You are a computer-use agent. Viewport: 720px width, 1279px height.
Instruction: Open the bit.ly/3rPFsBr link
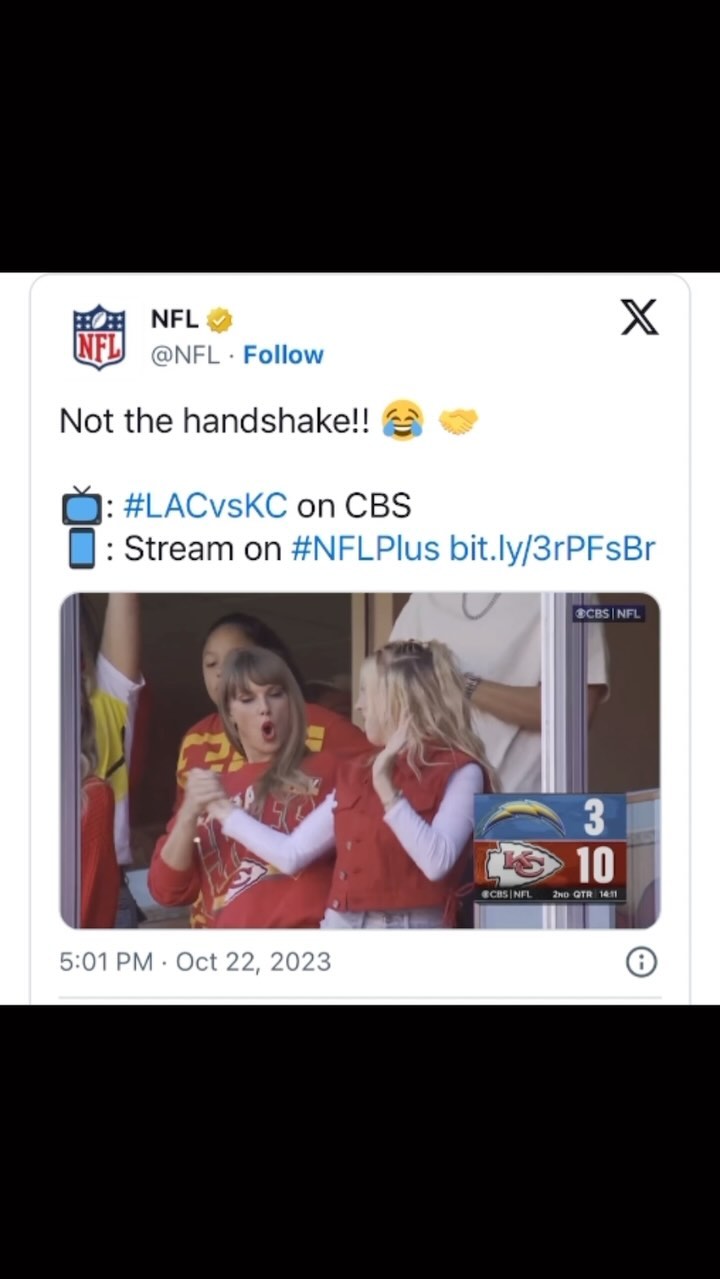click(552, 549)
